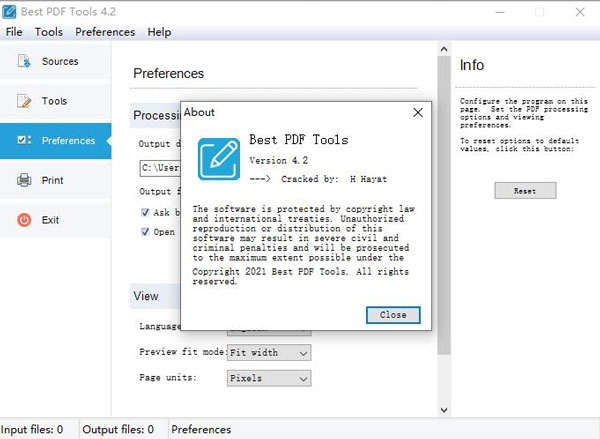Viewport: 600px width, 439px height.
Task: Click the Print printer sidebar icon
Action: click(x=24, y=180)
